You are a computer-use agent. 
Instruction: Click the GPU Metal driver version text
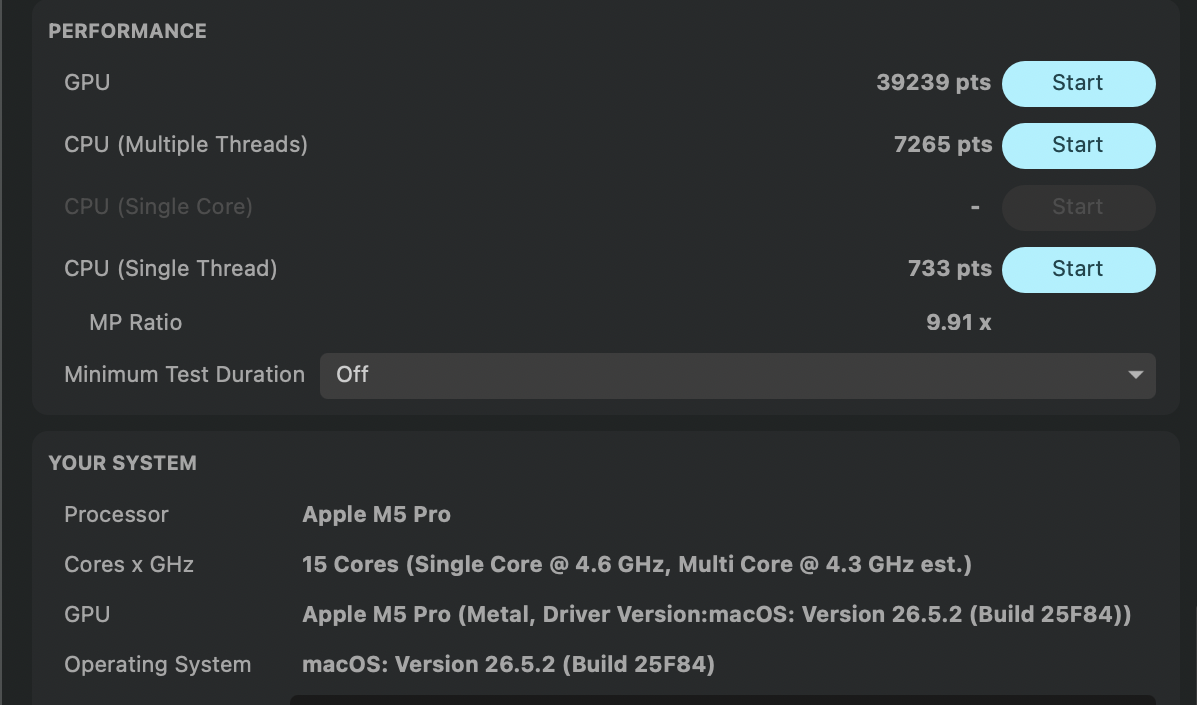(x=716, y=614)
